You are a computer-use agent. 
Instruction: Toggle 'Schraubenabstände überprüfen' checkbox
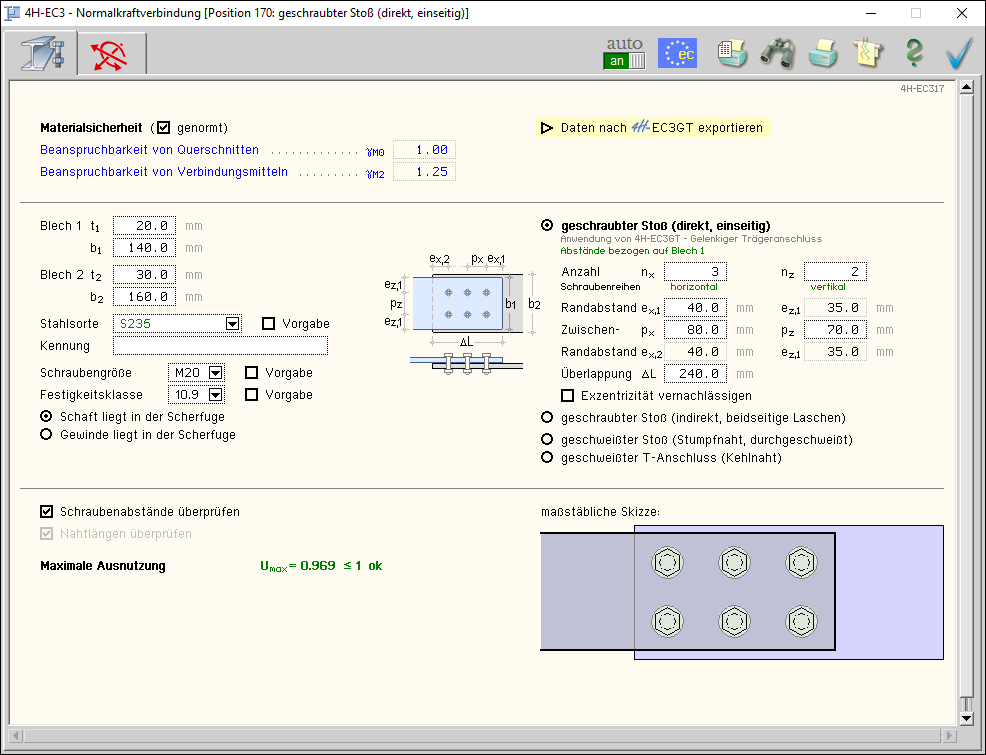point(47,512)
